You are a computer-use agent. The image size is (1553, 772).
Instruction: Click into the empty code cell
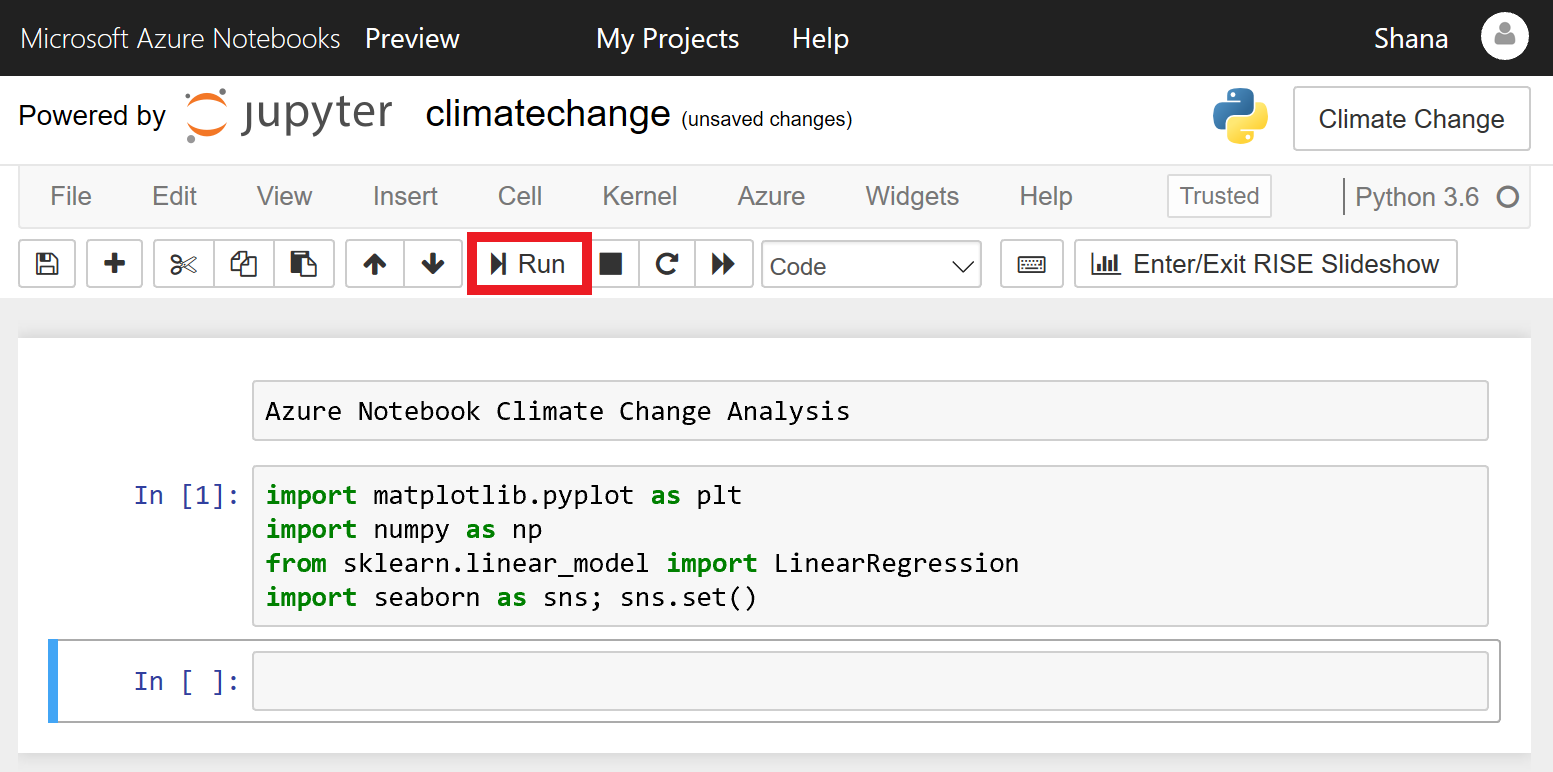(x=869, y=681)
